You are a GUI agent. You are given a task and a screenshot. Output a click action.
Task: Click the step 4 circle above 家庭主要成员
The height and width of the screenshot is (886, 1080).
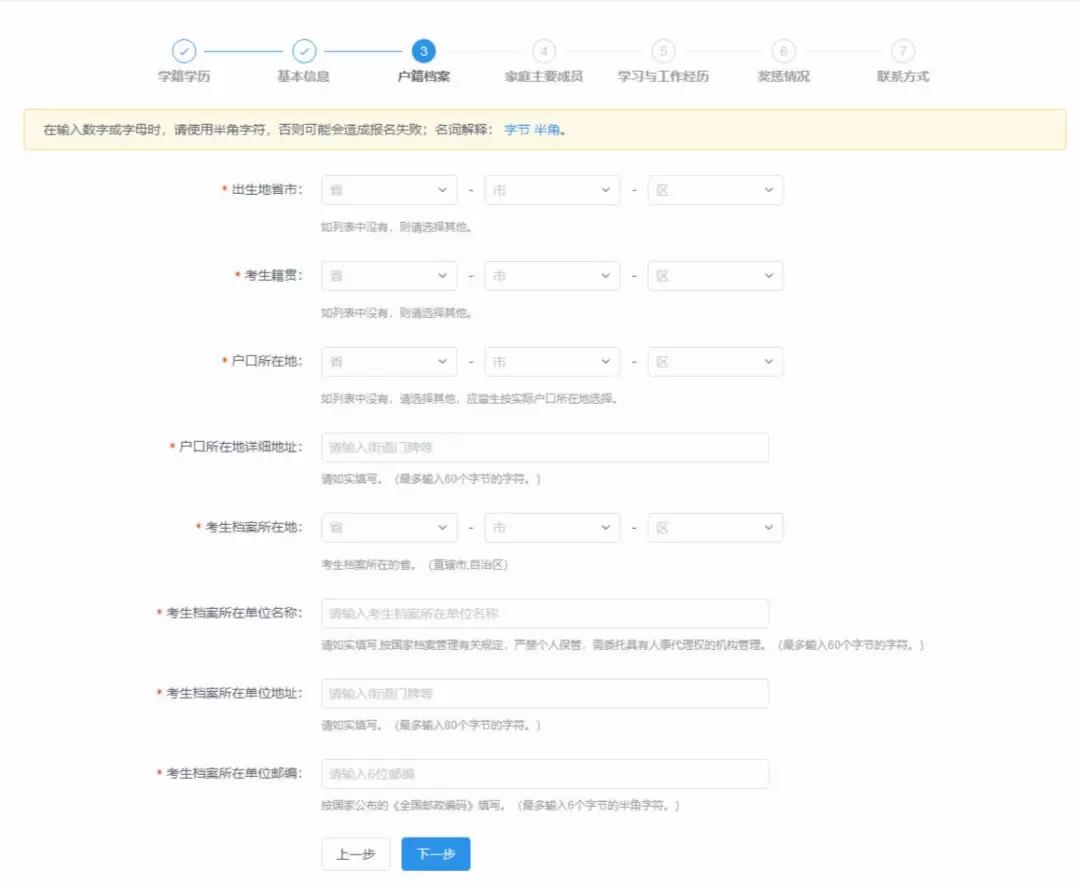coord(545,50)
